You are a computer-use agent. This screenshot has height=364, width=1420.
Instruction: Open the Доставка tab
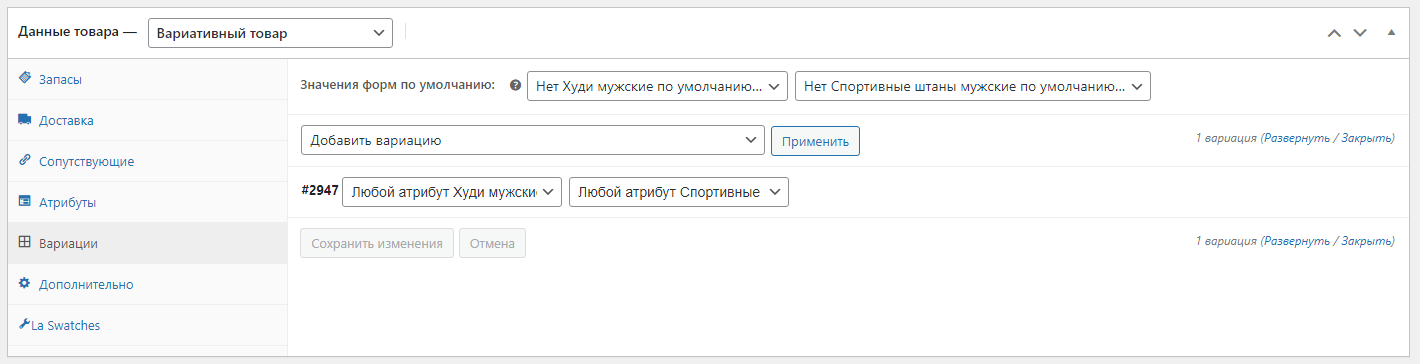(147, 120)
